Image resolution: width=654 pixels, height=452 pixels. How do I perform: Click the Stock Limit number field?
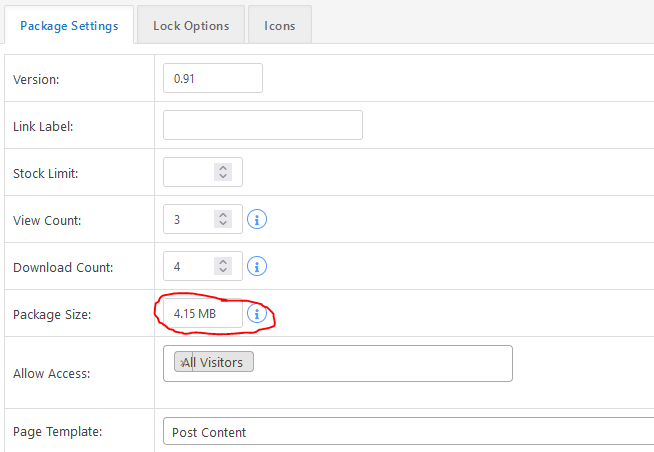[203, 172]
